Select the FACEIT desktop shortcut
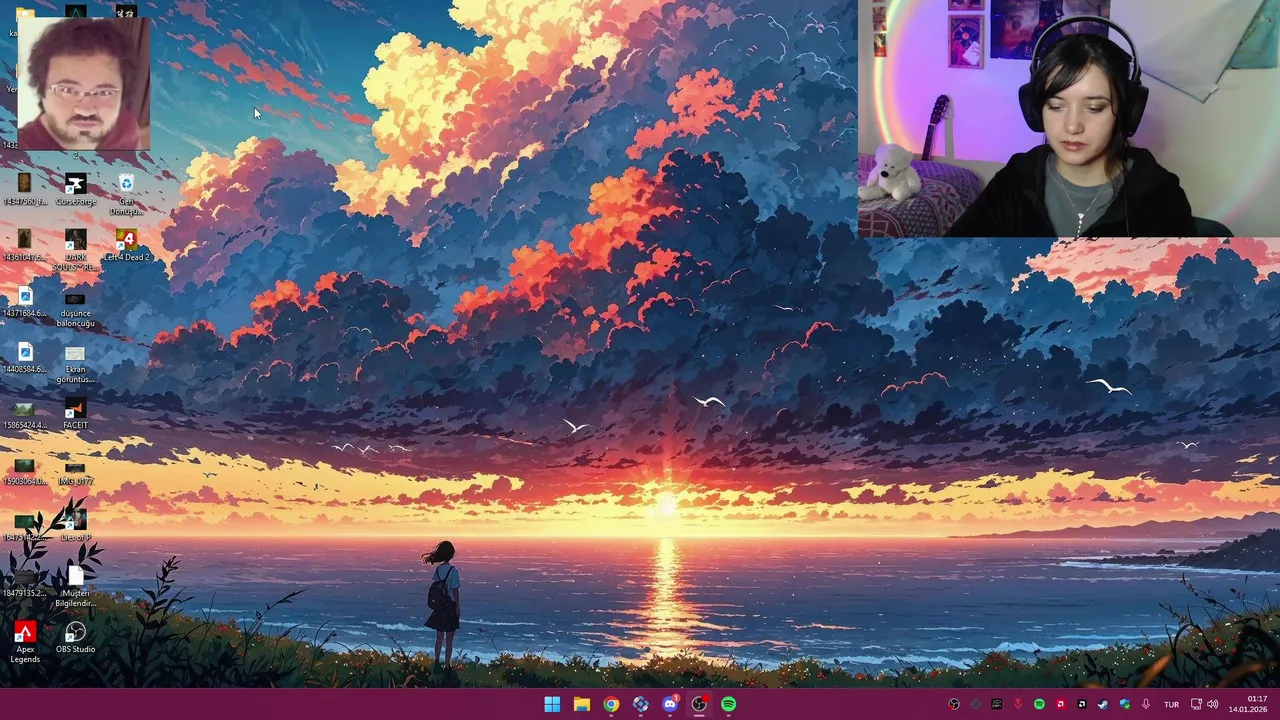The width and height of the screenshot is (1280, 720). pyautogui.click(x=75, y=414)
